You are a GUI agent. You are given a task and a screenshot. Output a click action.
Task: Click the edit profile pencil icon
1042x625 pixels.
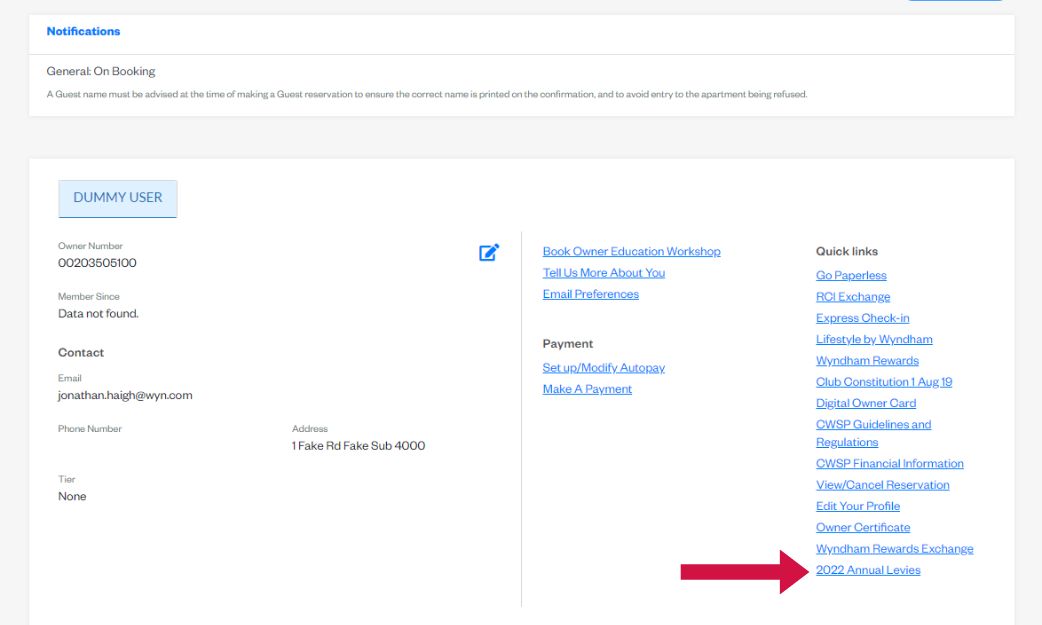489,253
